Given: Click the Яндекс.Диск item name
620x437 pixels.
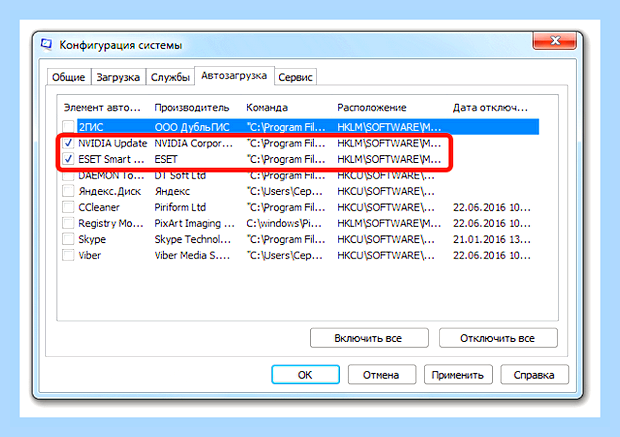Looking at the screenshot, I should click(x=110, y=191).
